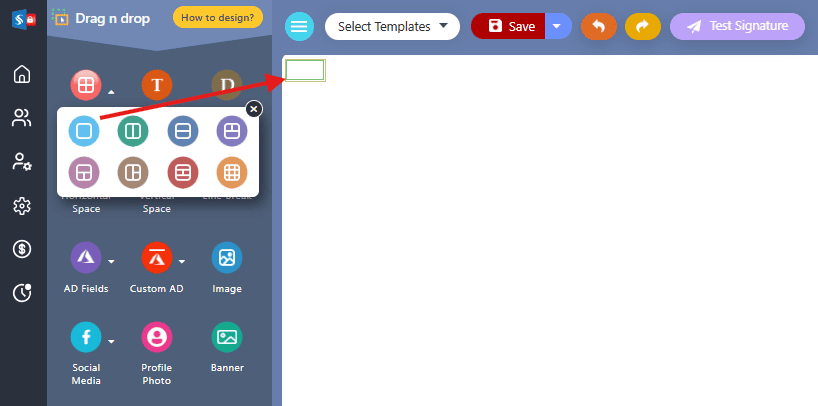
Task: Choose the purple top-row split-bottom layout
Action: pos(232,131)
